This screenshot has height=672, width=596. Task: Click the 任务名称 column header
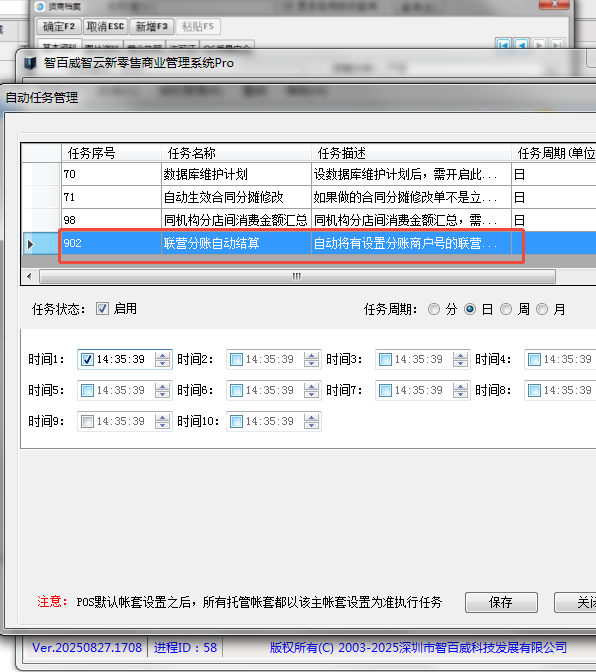[x=236, y=153]
